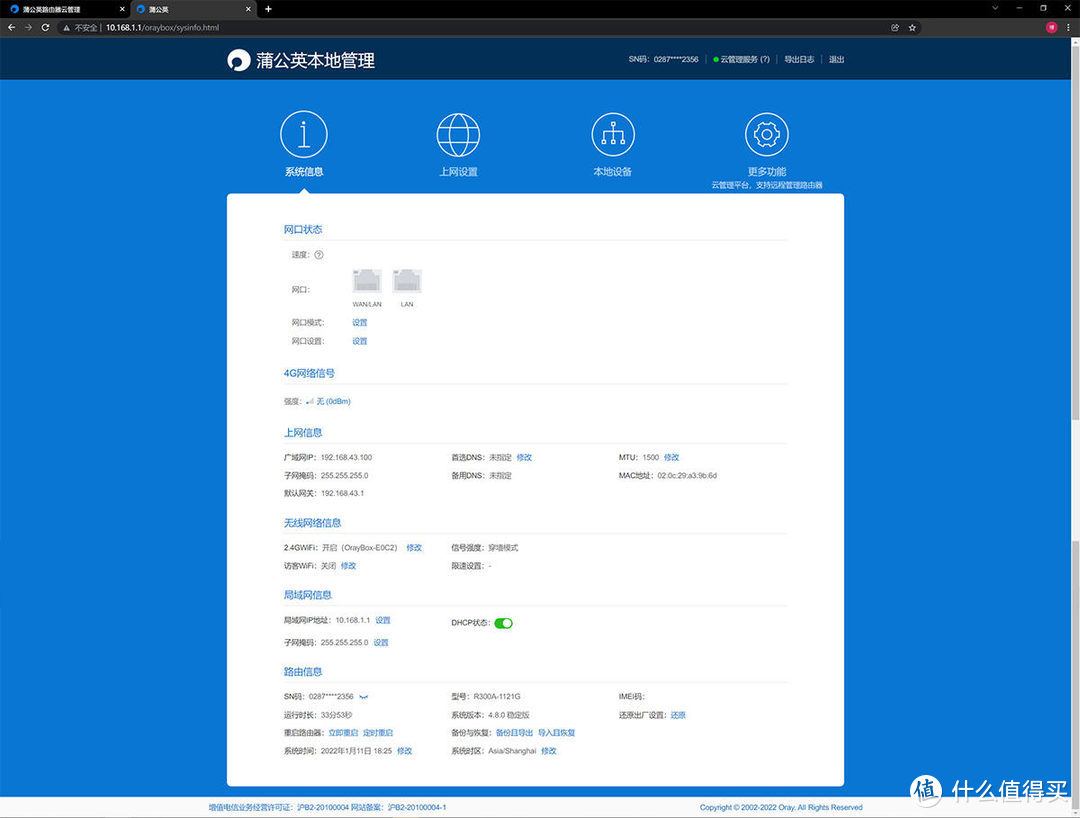This screenshot has height=818, width=1080.
Task: Click 退出 to log out
Action: click(837, 60)
